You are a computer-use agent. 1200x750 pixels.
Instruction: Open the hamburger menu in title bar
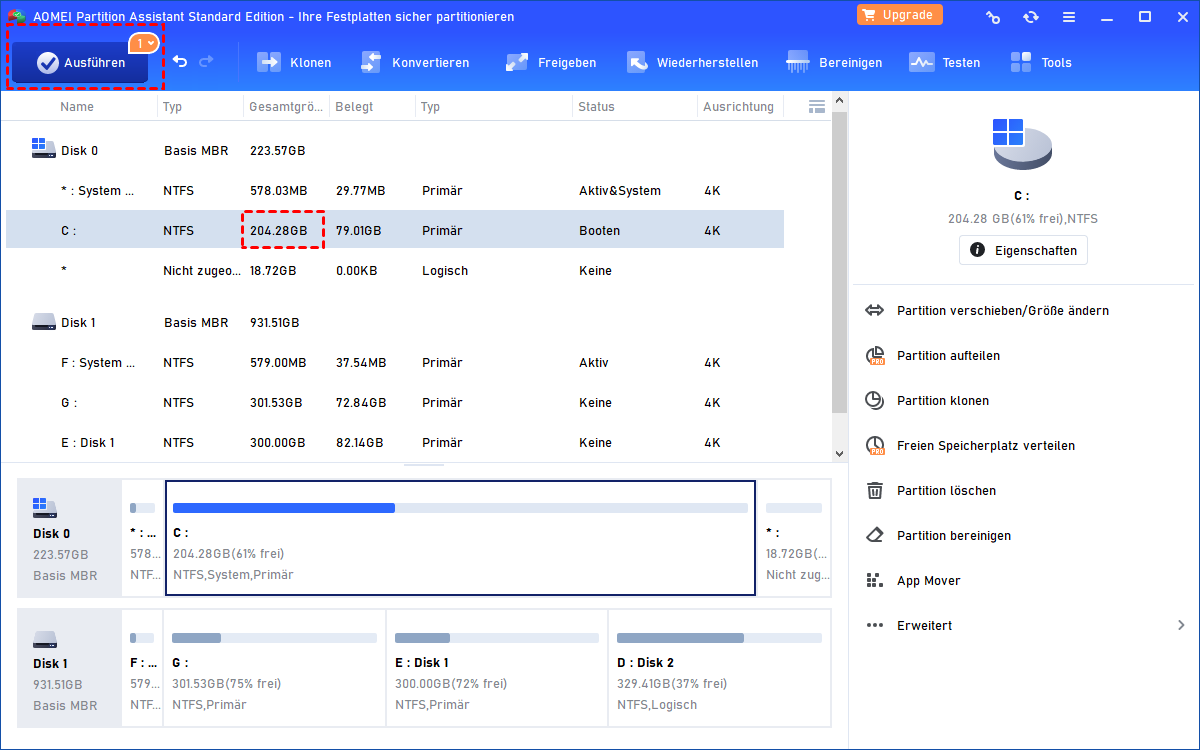tap(1069, 17)
